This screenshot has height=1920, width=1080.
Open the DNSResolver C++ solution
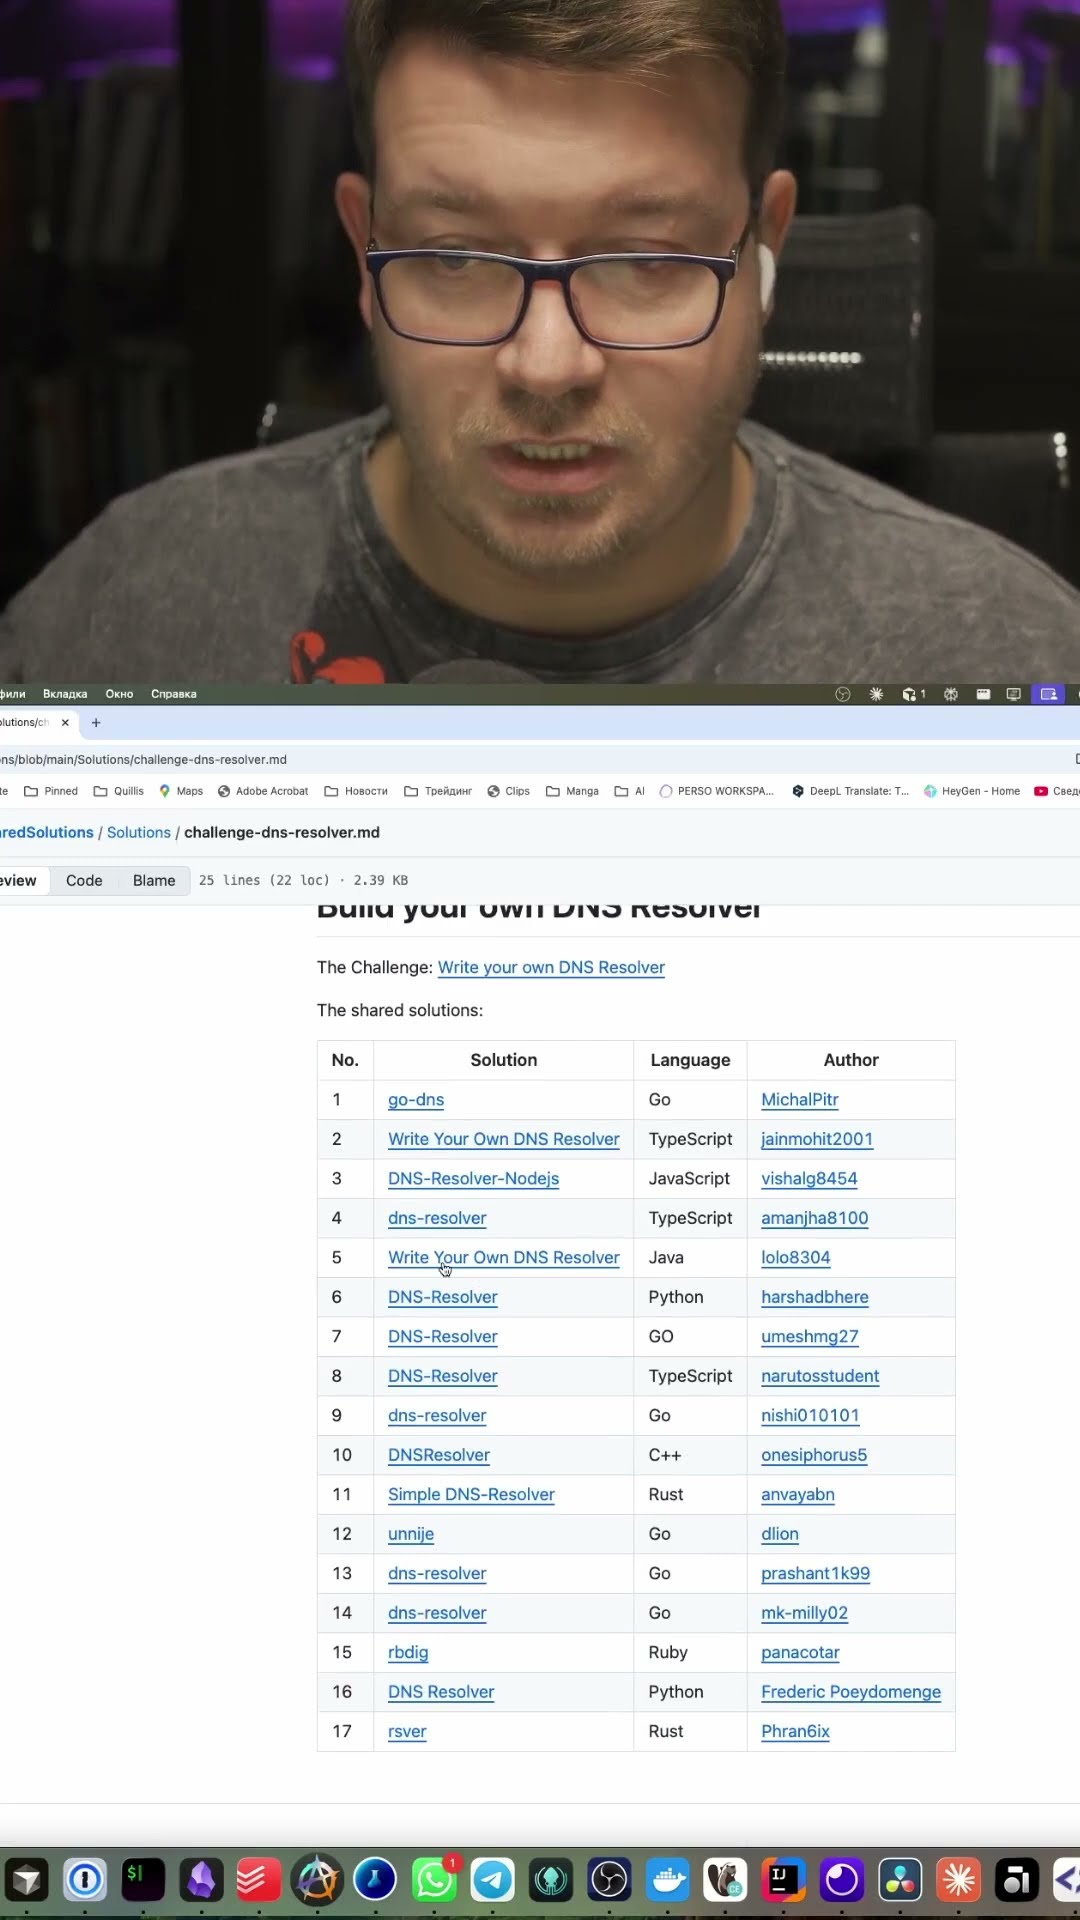[x=439, y=1455]
